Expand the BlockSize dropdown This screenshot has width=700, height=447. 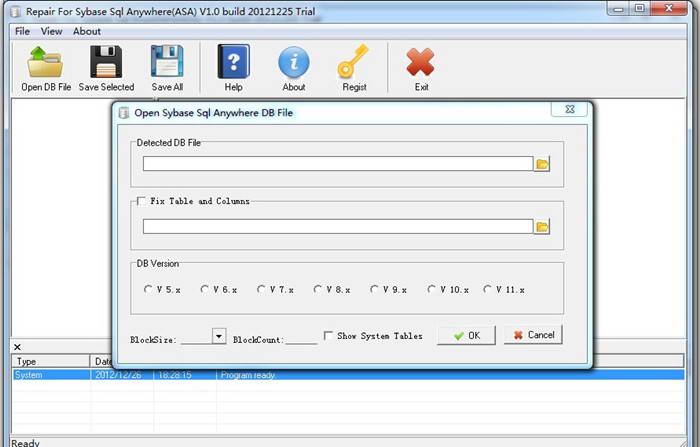tap(219, 336)
